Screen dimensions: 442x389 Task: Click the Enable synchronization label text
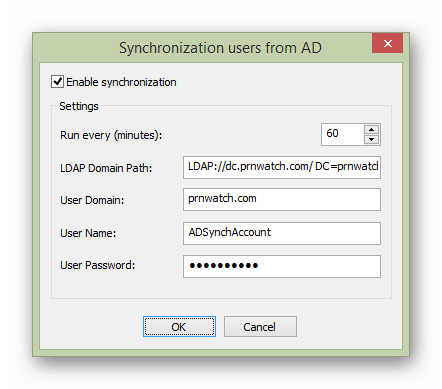coord(121,82)
